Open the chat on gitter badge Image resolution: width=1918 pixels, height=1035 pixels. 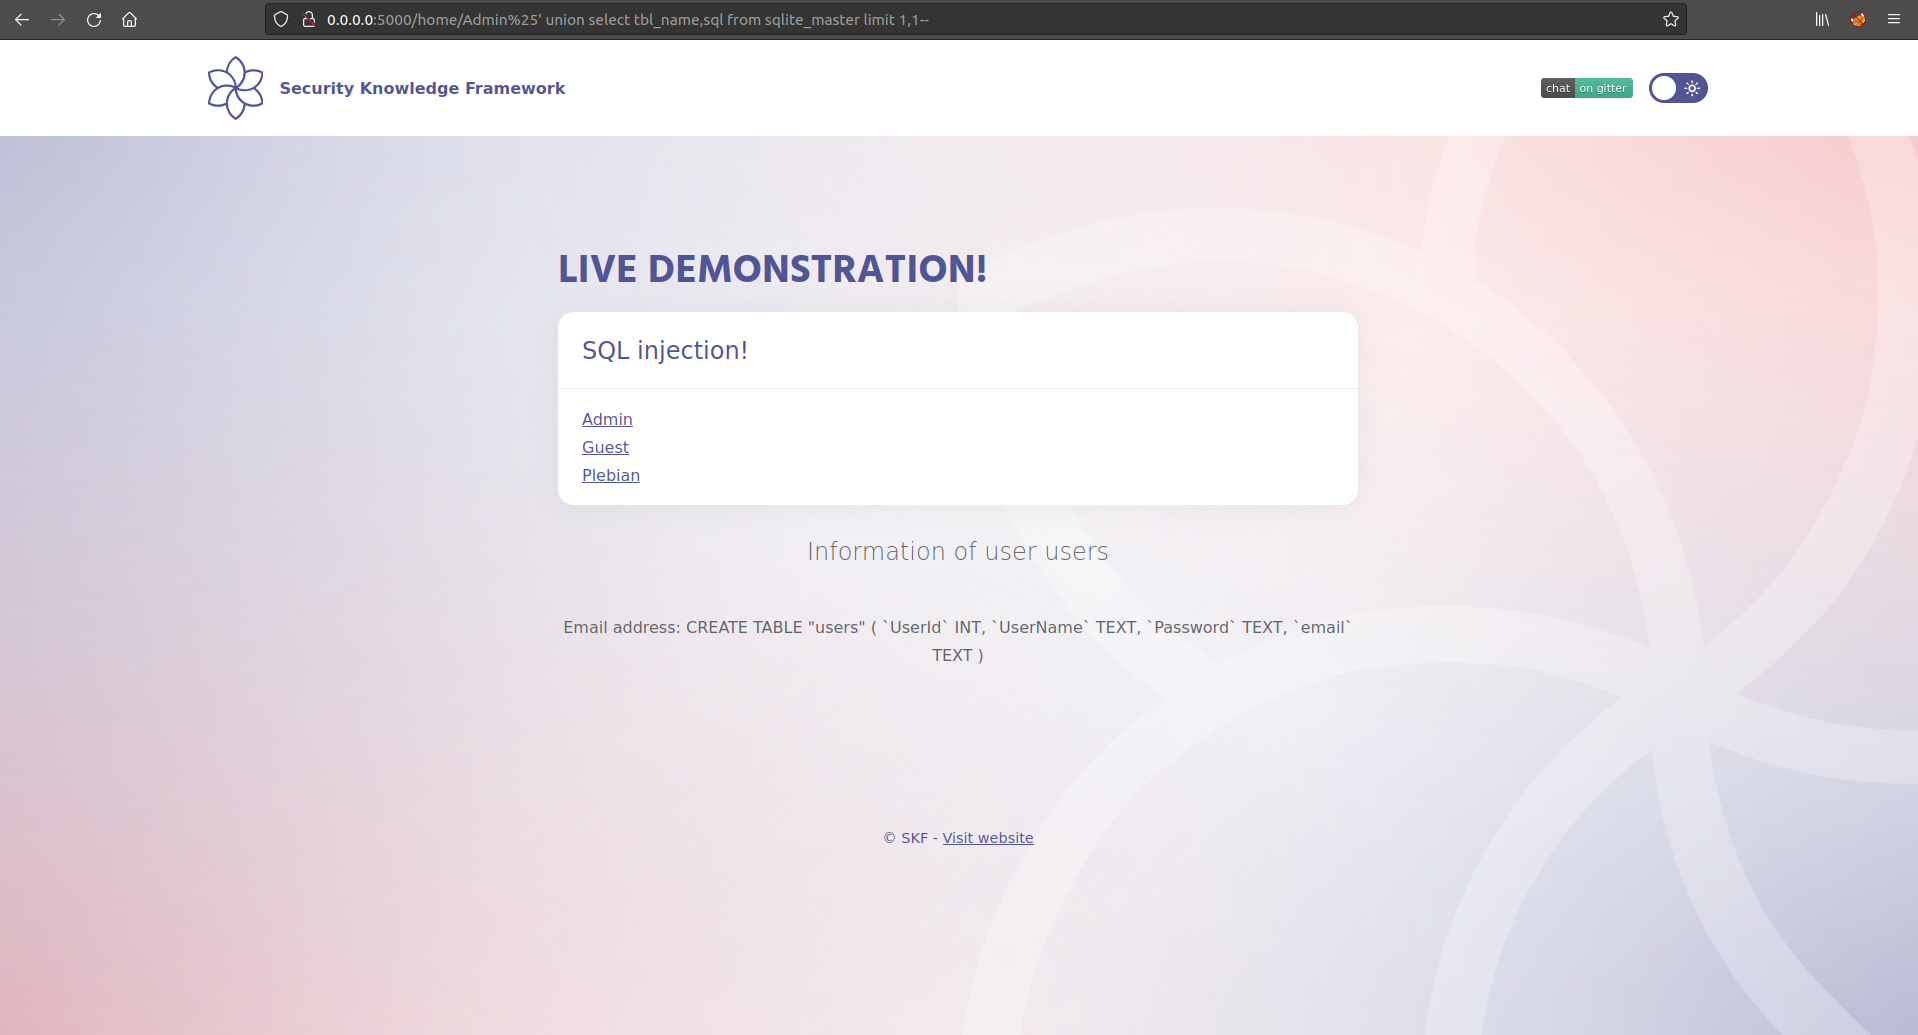click(1587, 88)
